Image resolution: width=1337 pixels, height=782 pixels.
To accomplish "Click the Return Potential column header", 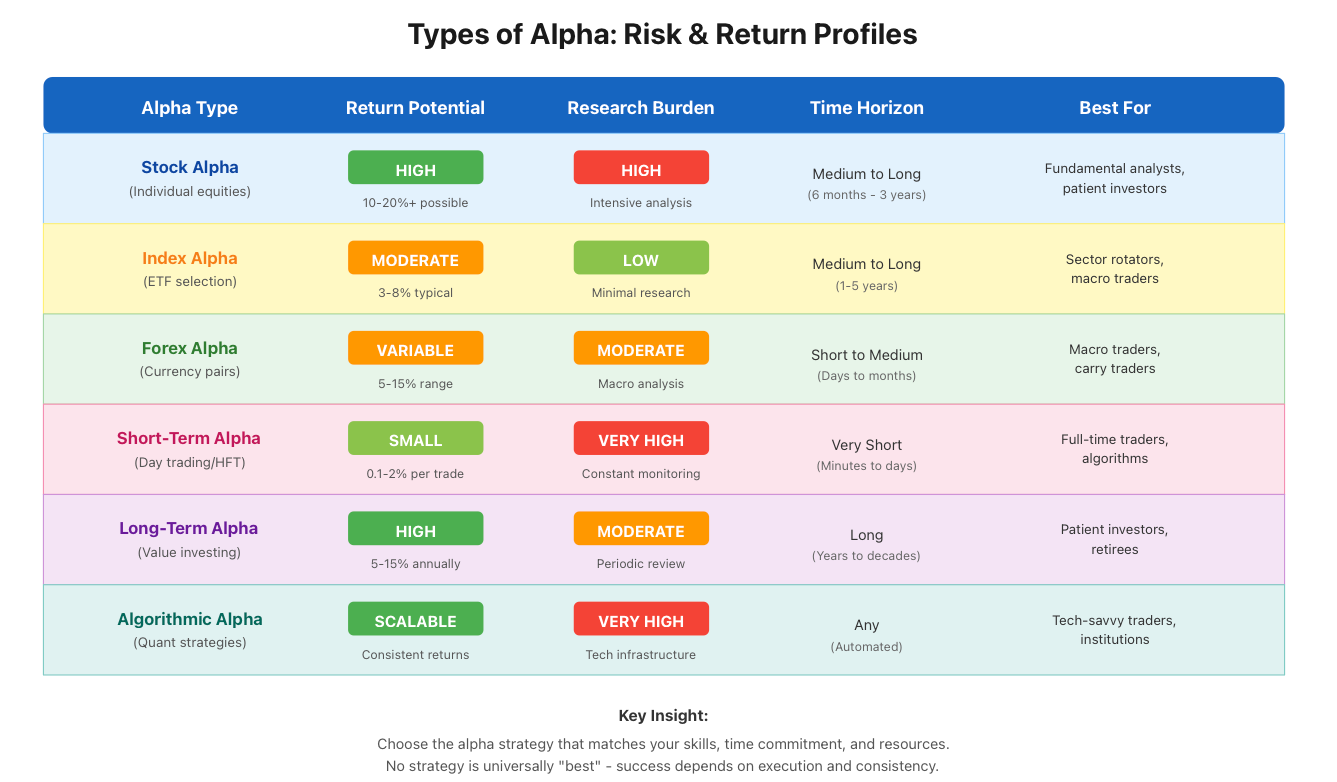I will click(x=415, y=108).
